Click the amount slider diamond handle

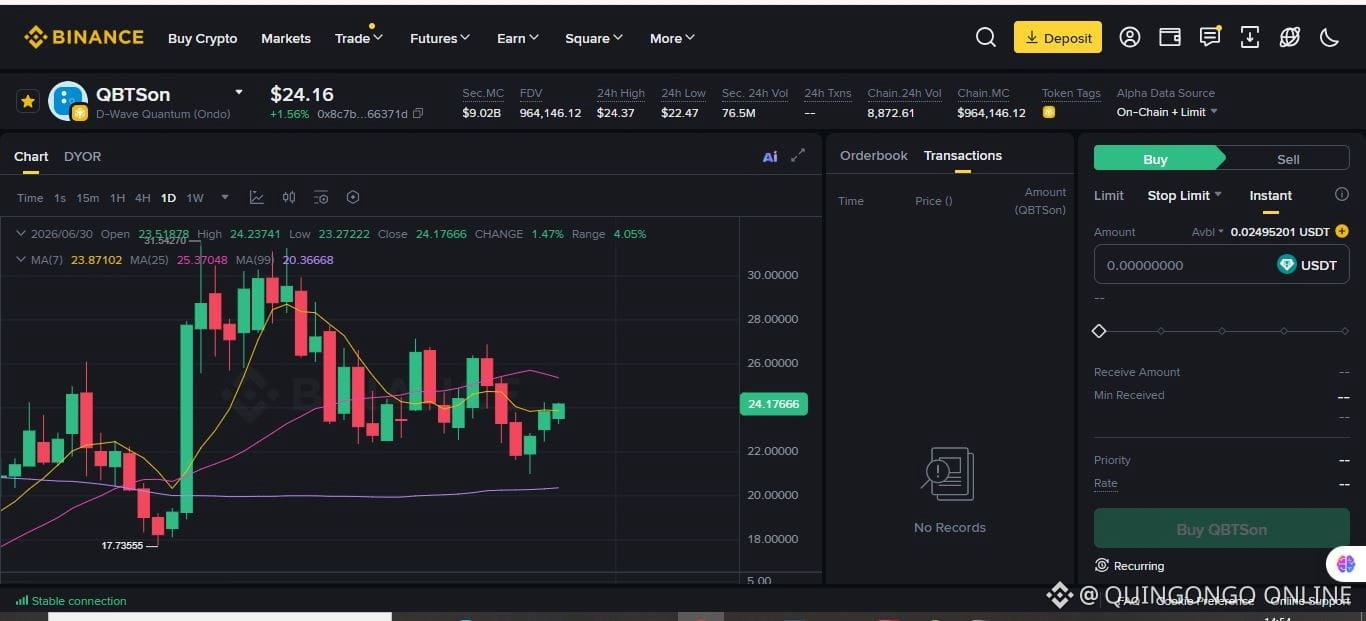click(x=1099, y=330)
